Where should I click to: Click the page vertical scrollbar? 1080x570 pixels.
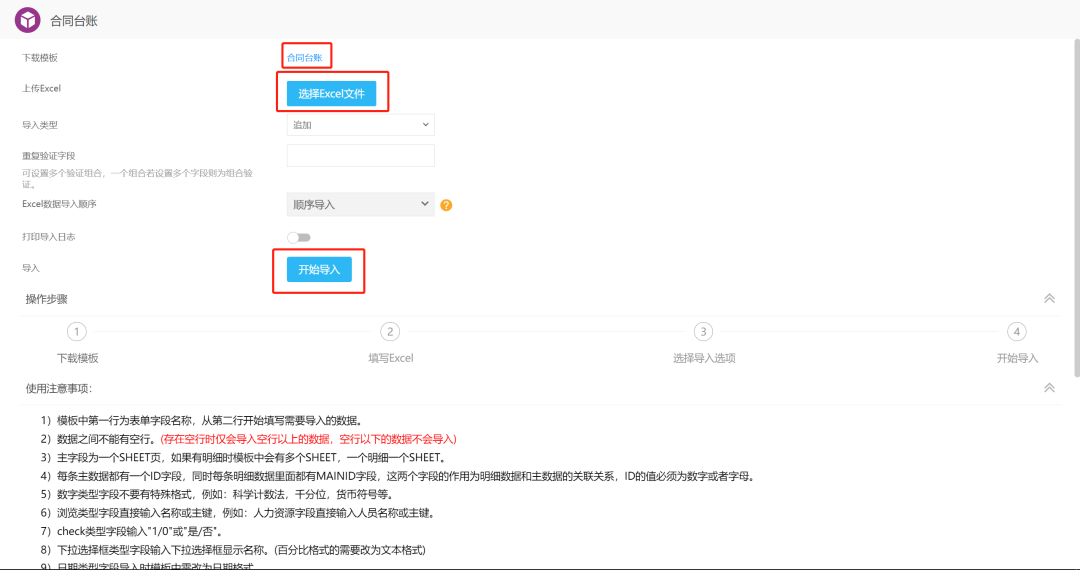click(x=1076, y=207)
